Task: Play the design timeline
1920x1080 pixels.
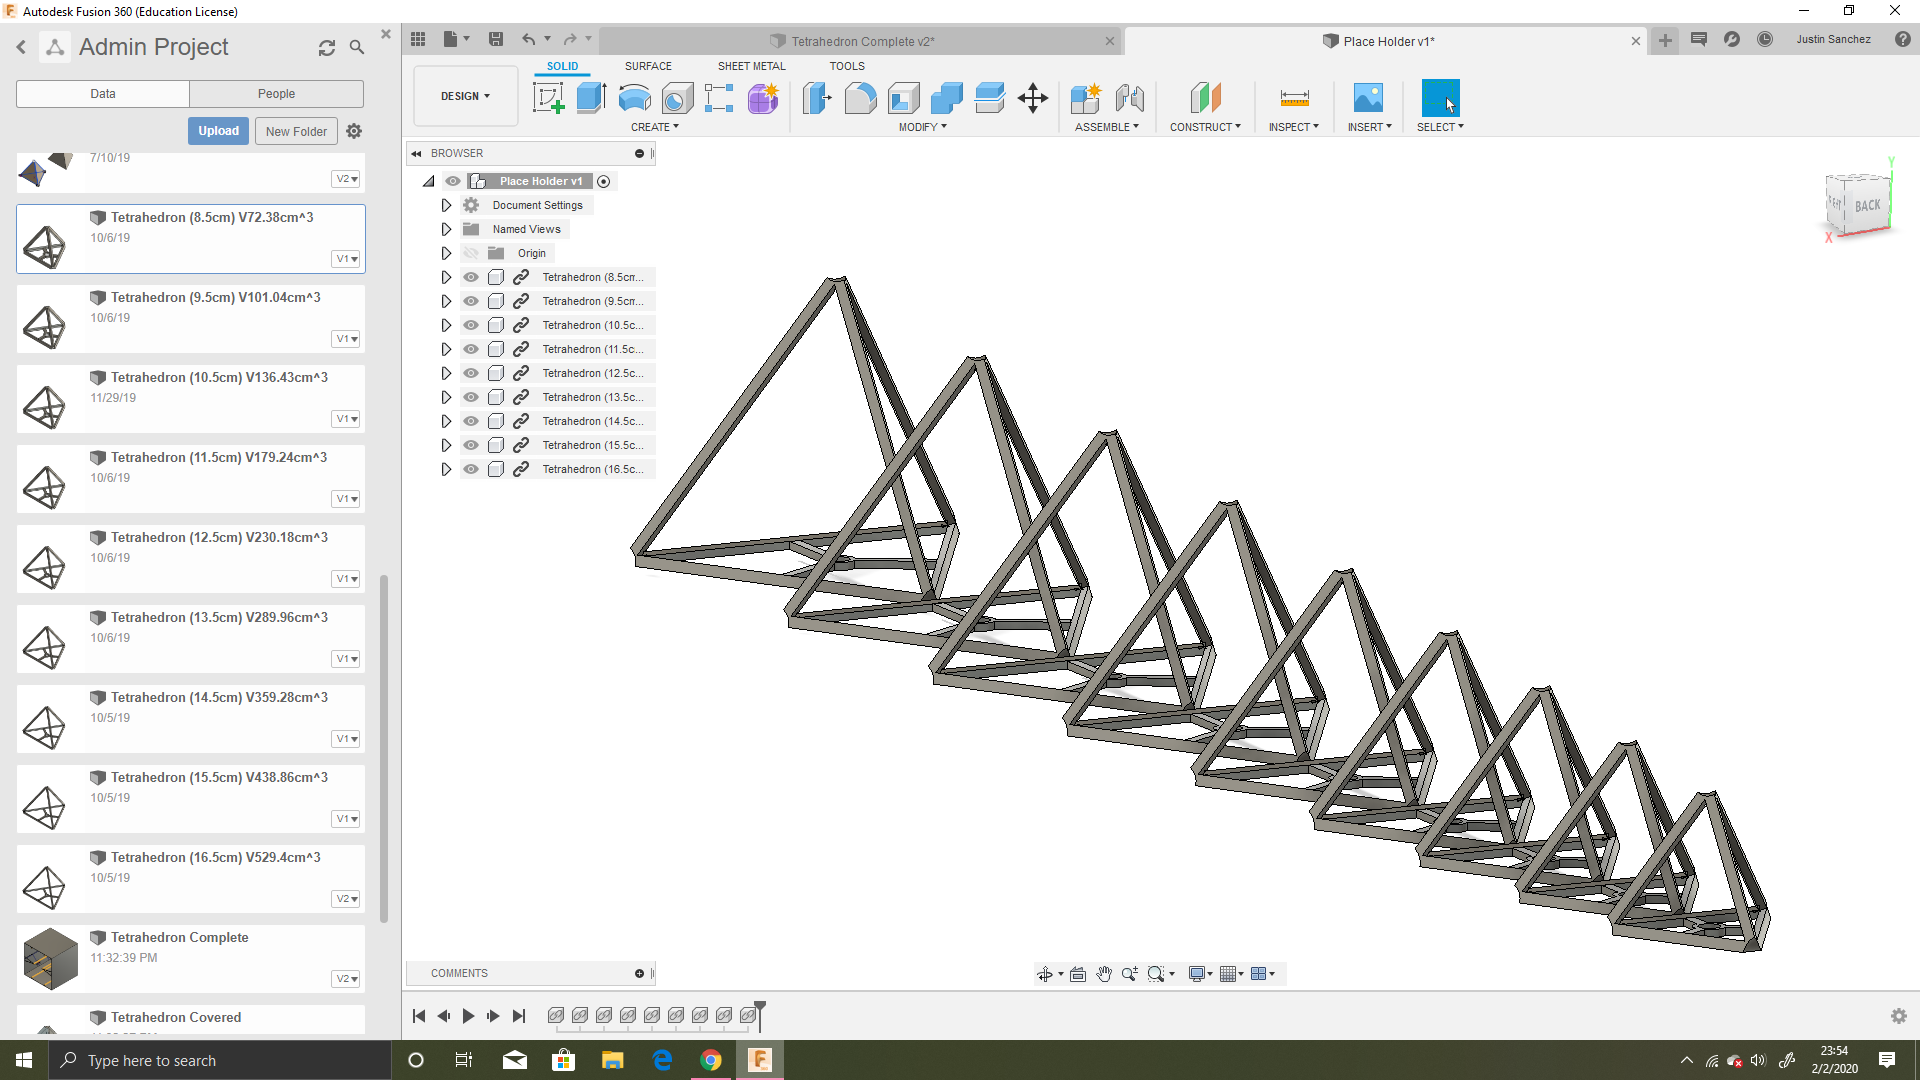Action: (x=468, y=1016)
